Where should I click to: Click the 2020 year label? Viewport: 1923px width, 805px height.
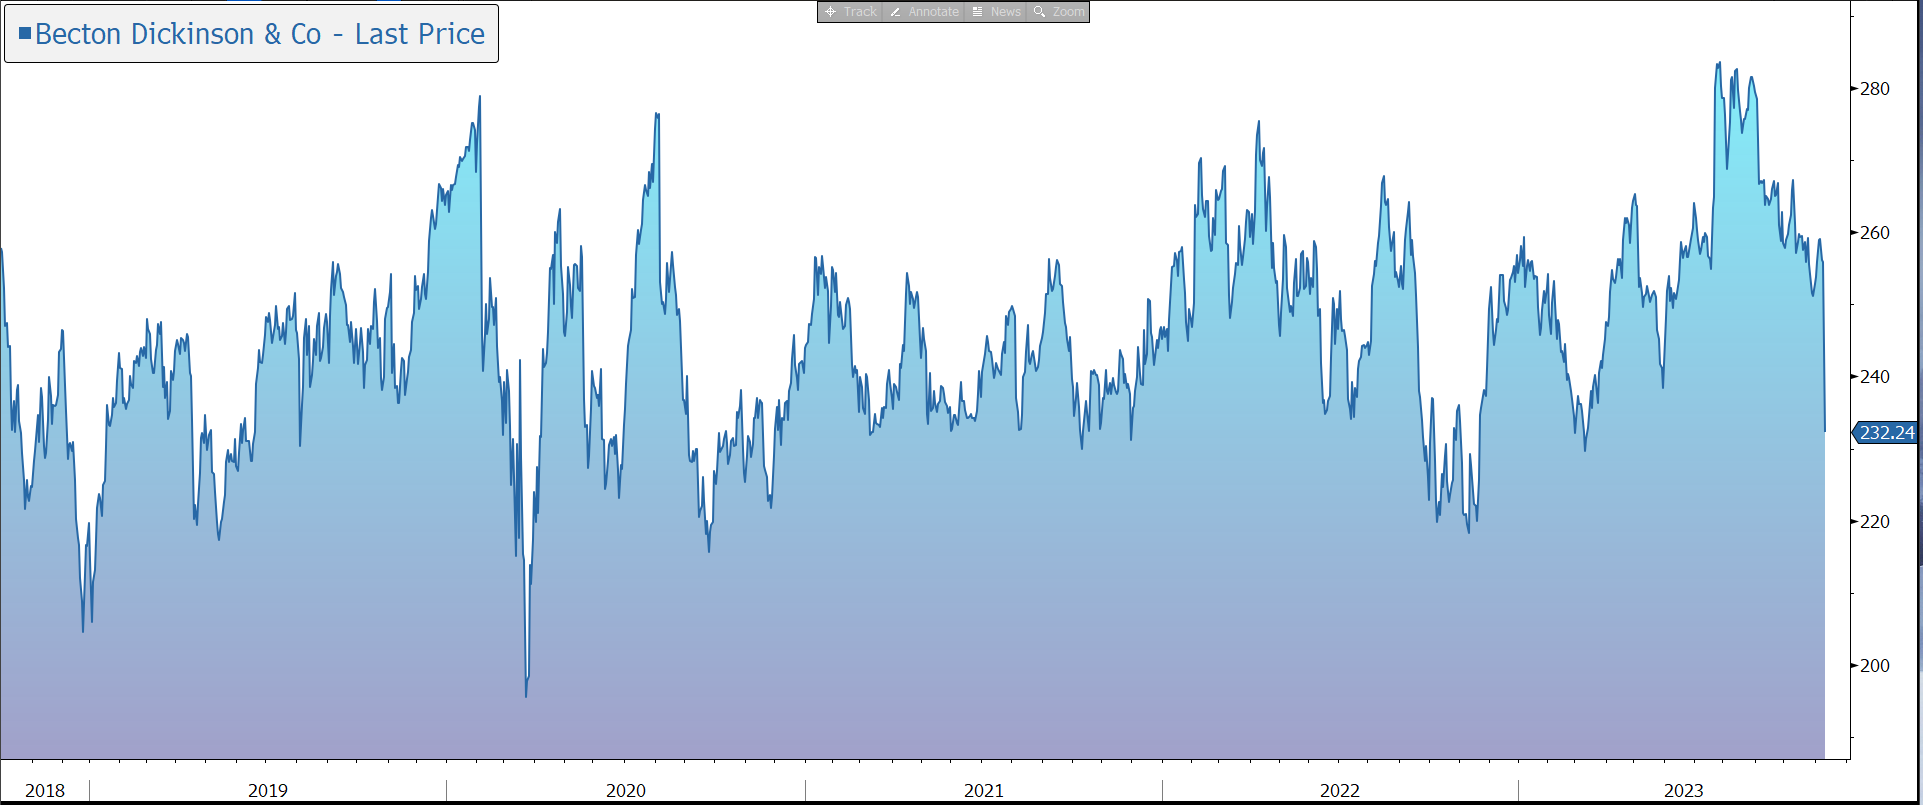point(626,791)
